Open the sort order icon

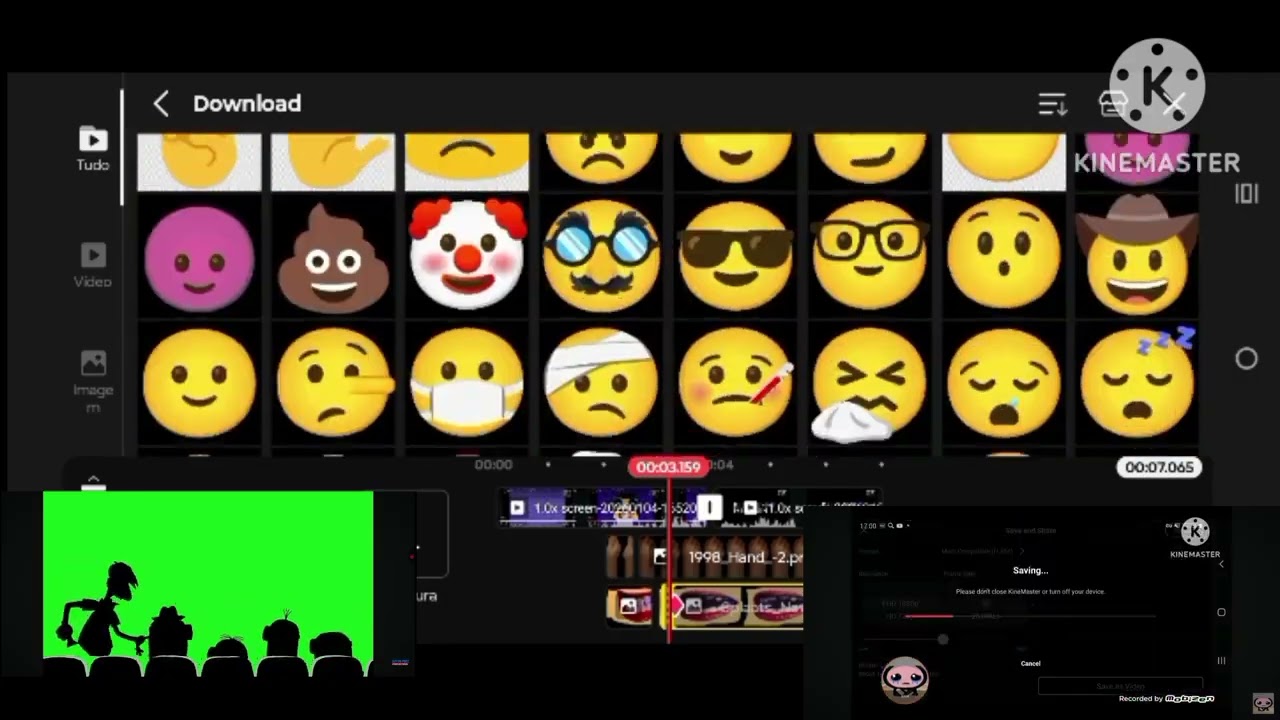(1052, 104)
